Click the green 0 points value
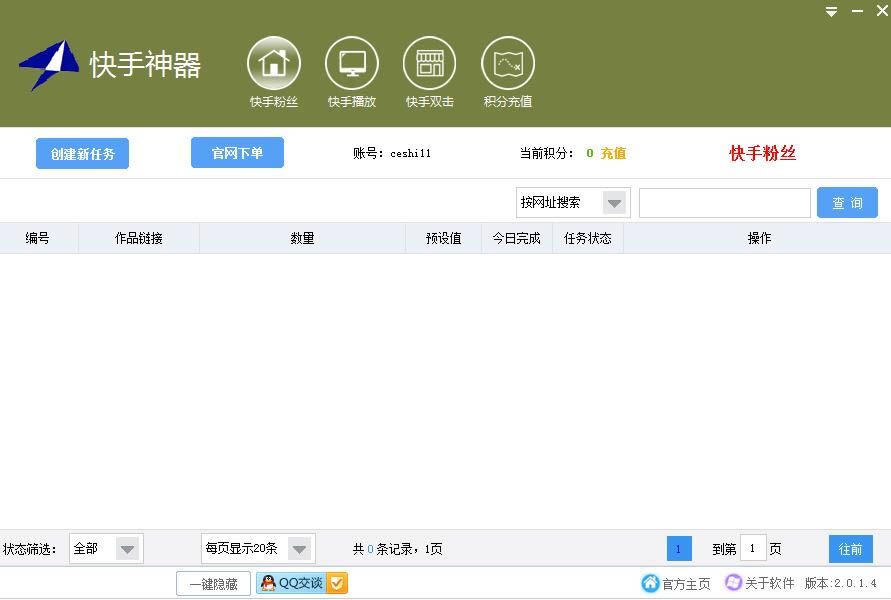This screenshot has width=891, height=600. (x=590, y=153)
